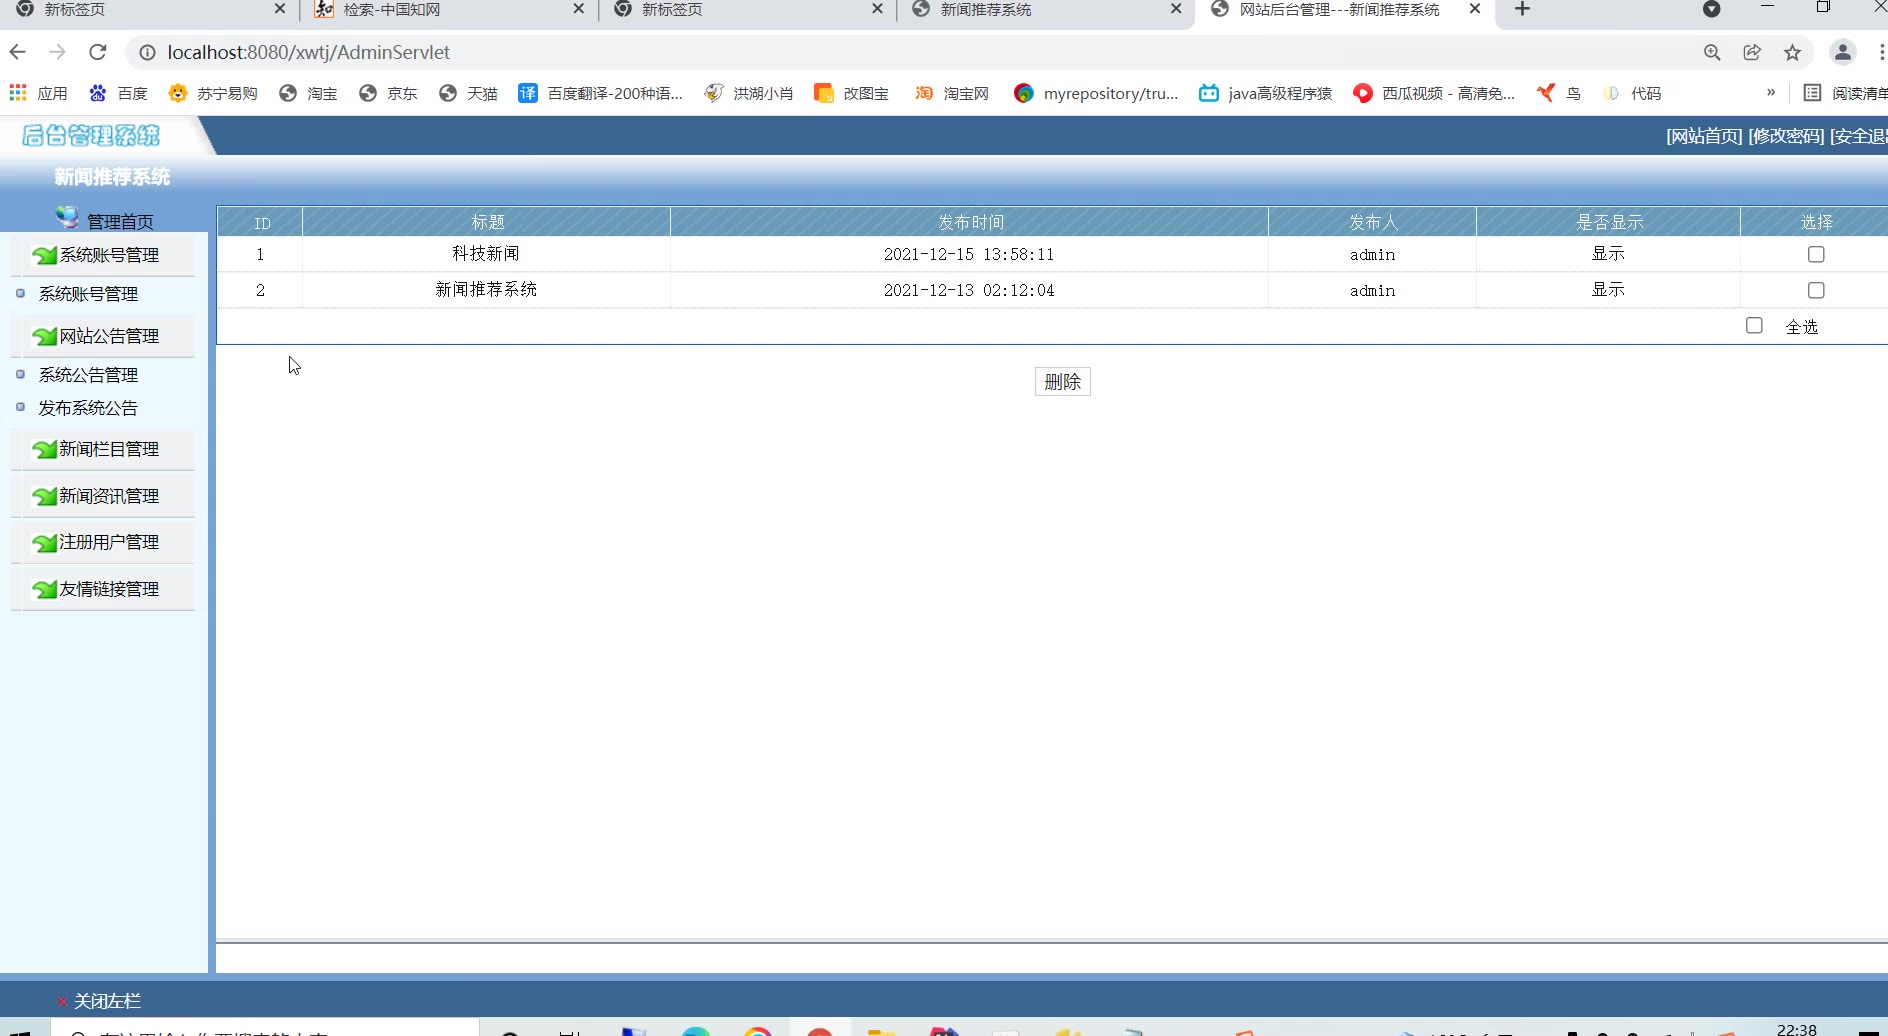This screenshot has height=1036, width=1888.
Task: Open the 天猫 bookmark
Action: pos(468,93)
